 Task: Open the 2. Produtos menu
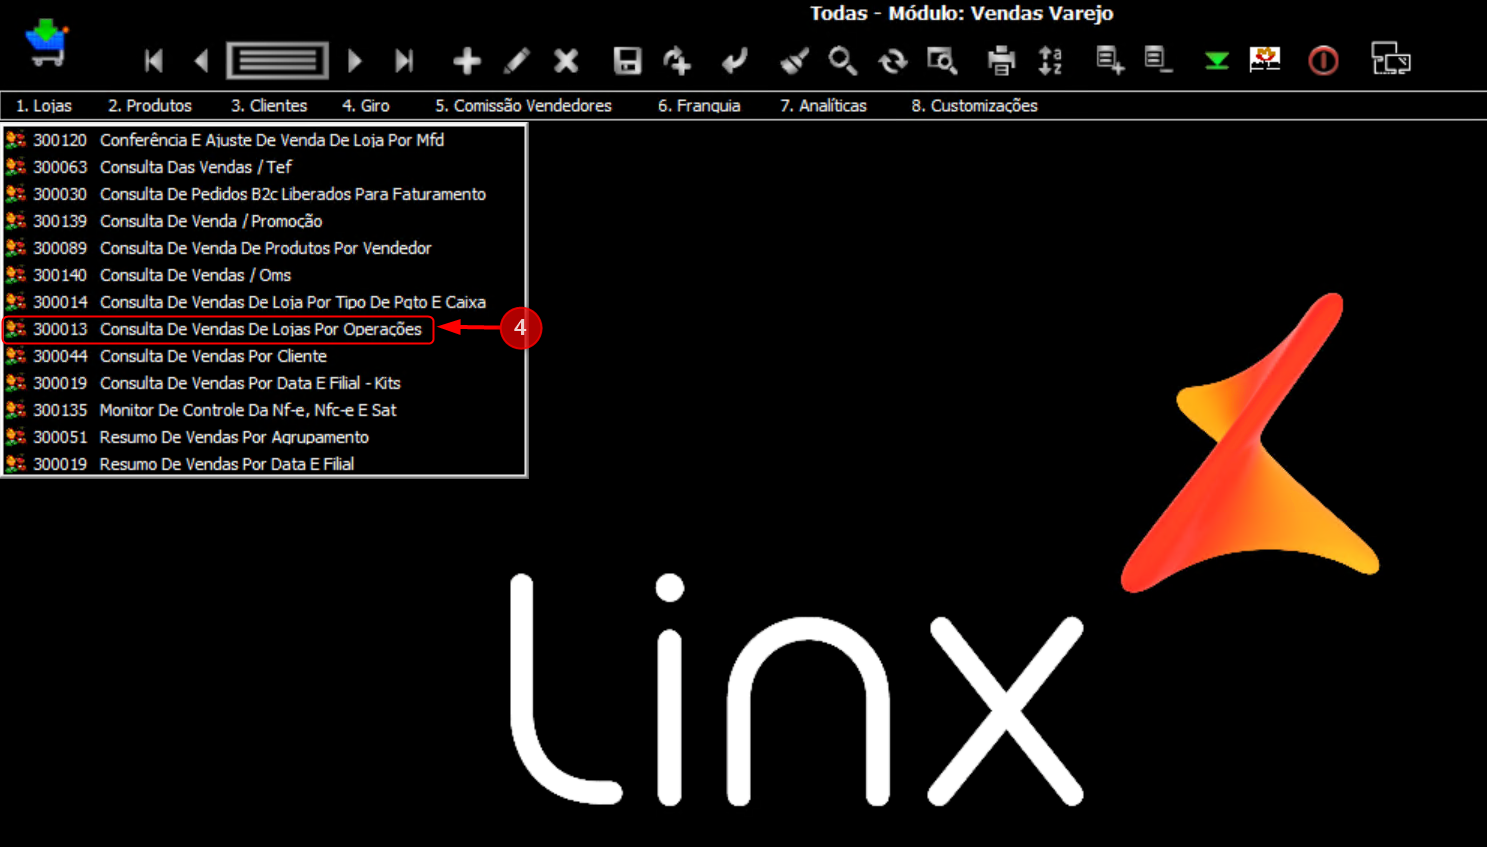pyautogui.click(x=150, y=106)
